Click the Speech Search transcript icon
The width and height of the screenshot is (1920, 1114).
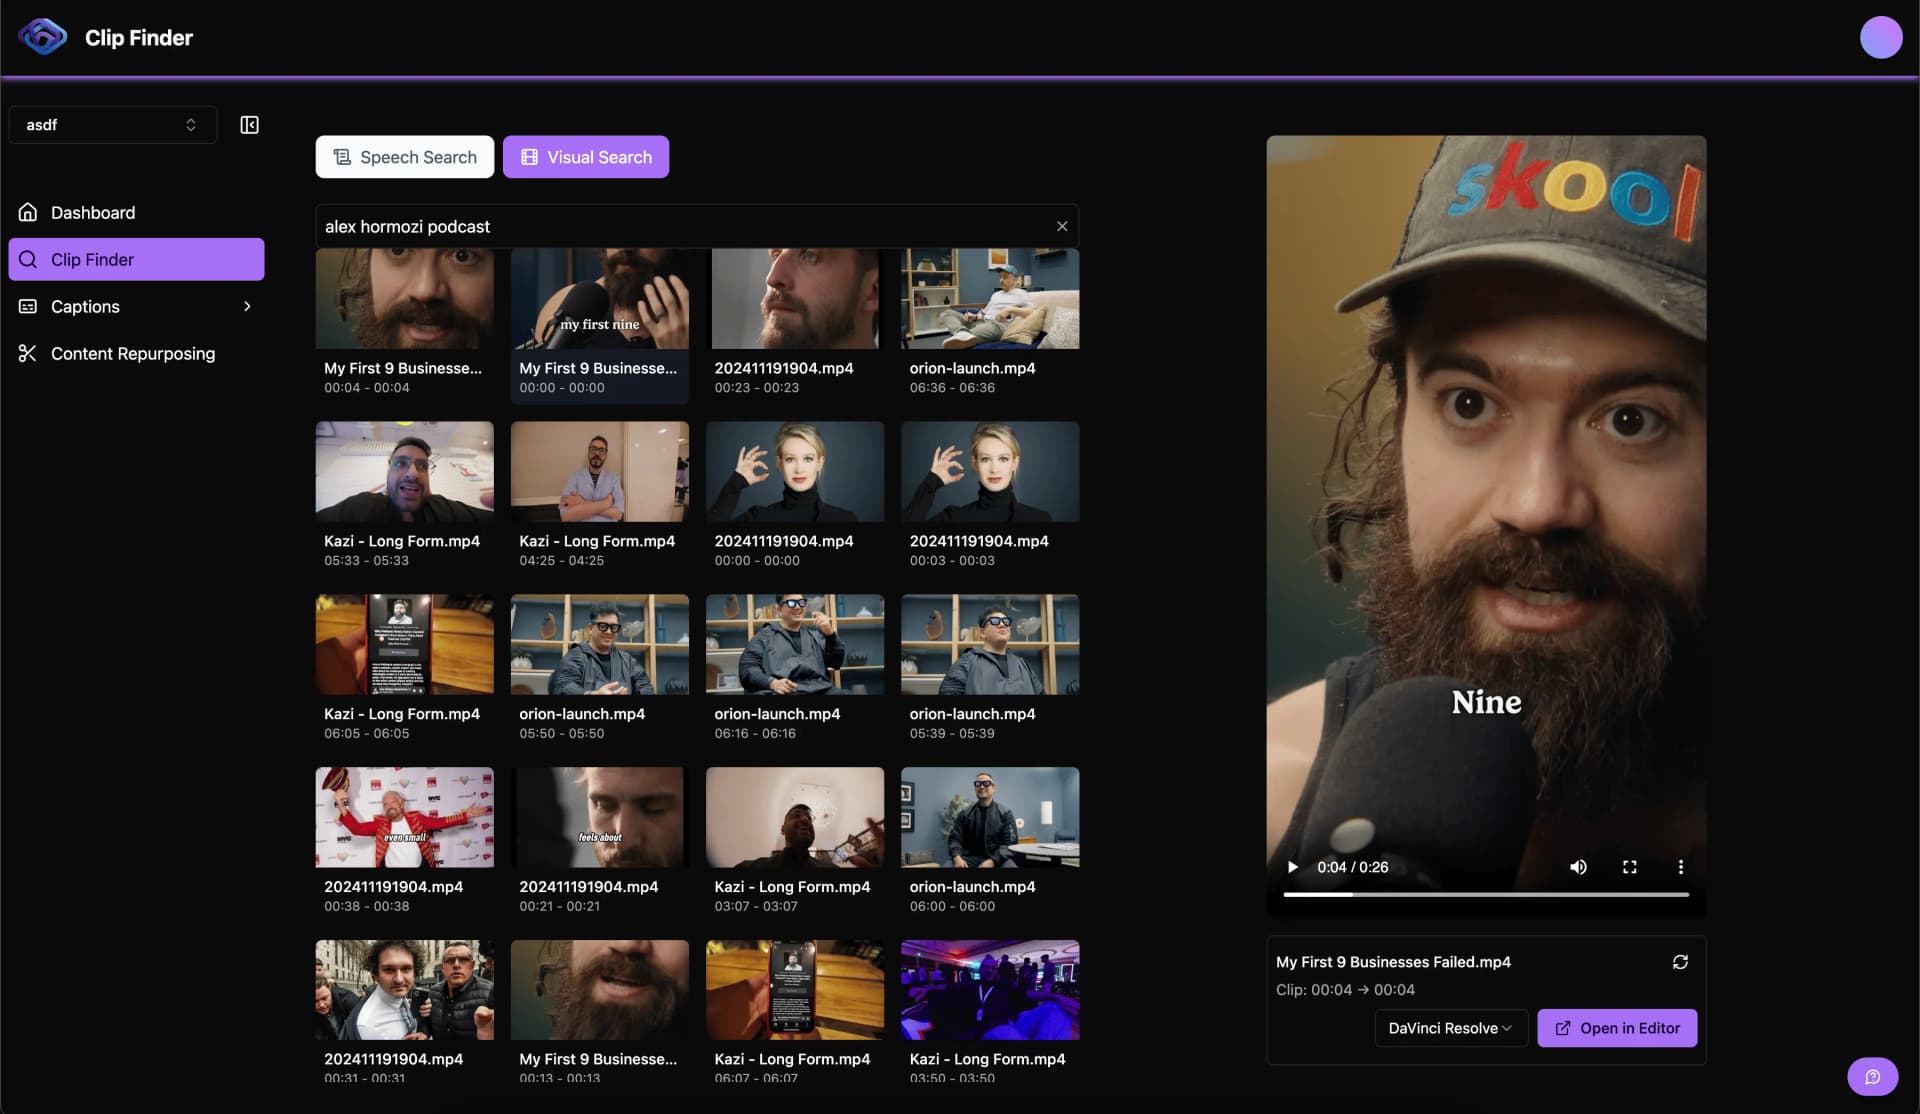click(342, 157)
